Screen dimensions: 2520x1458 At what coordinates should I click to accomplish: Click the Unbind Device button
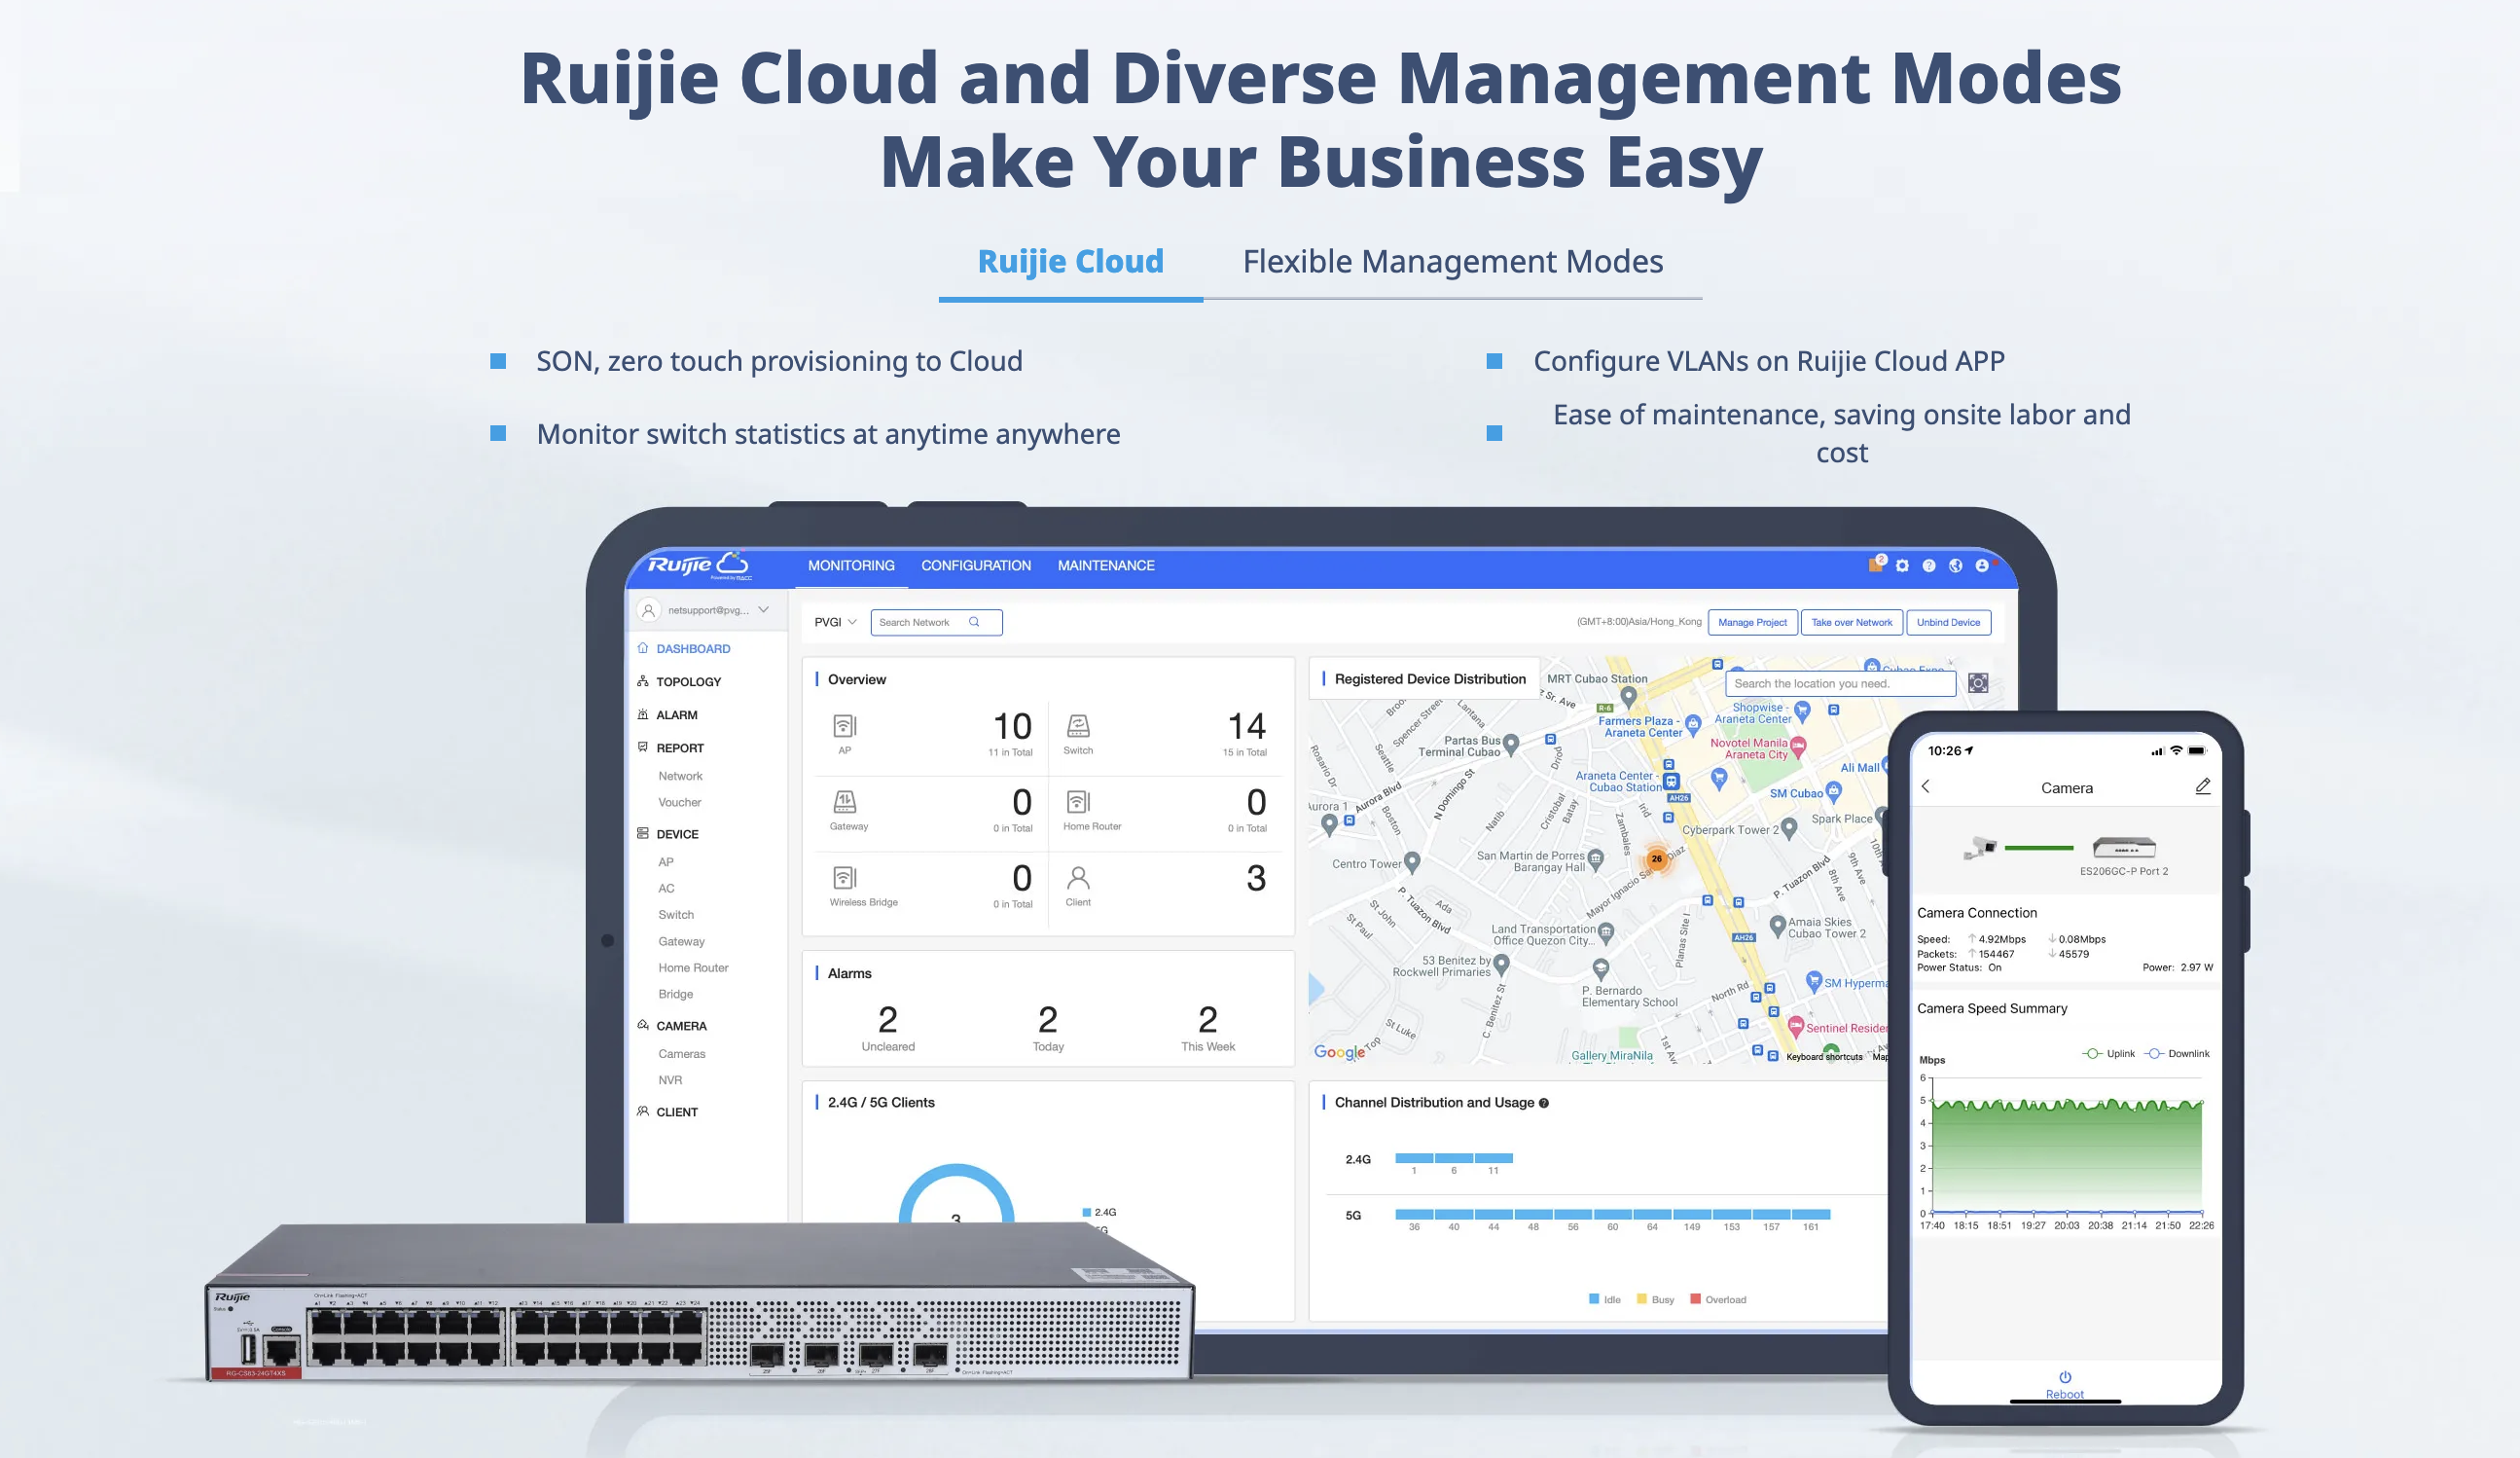(1947, 622)
